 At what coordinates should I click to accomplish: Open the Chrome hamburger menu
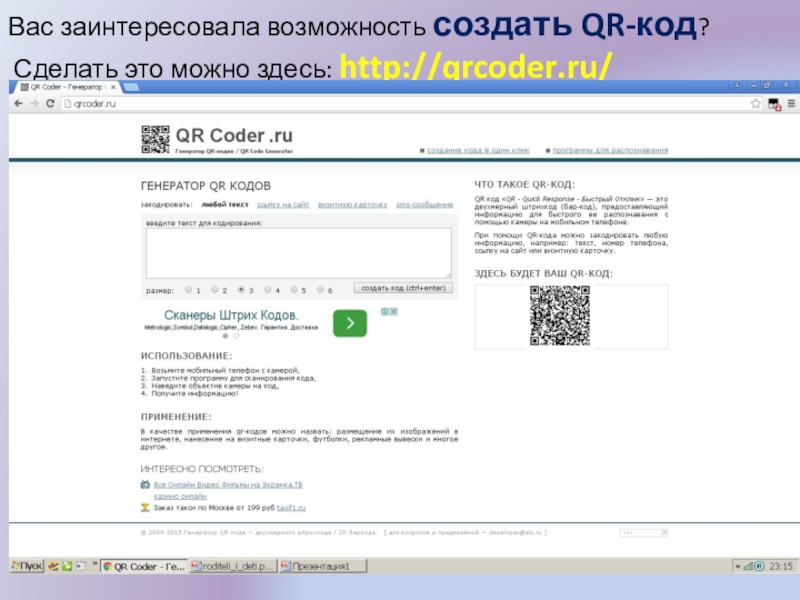point(791,104)
